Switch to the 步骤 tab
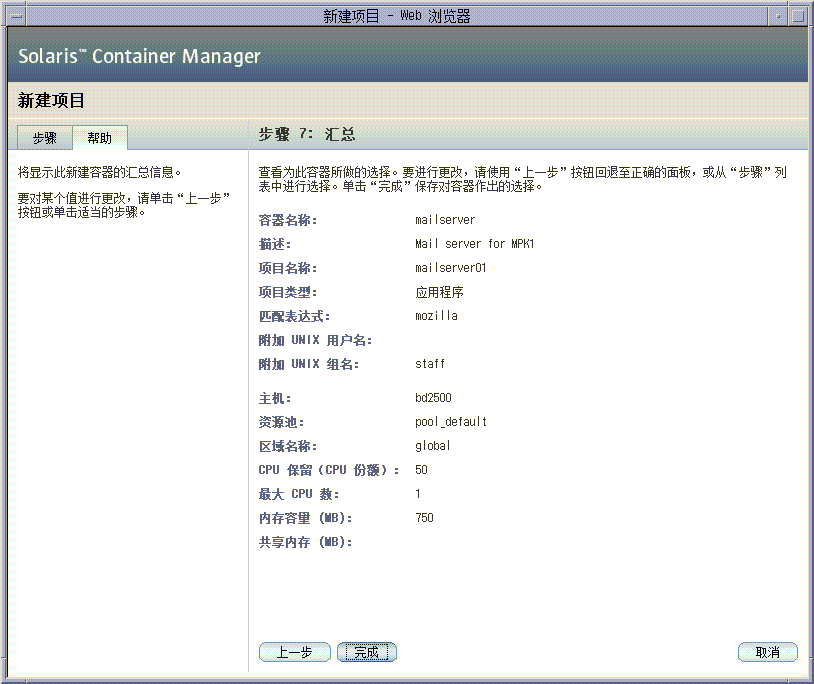The height and width of the screenshot is (684, 814). (45, 138)
